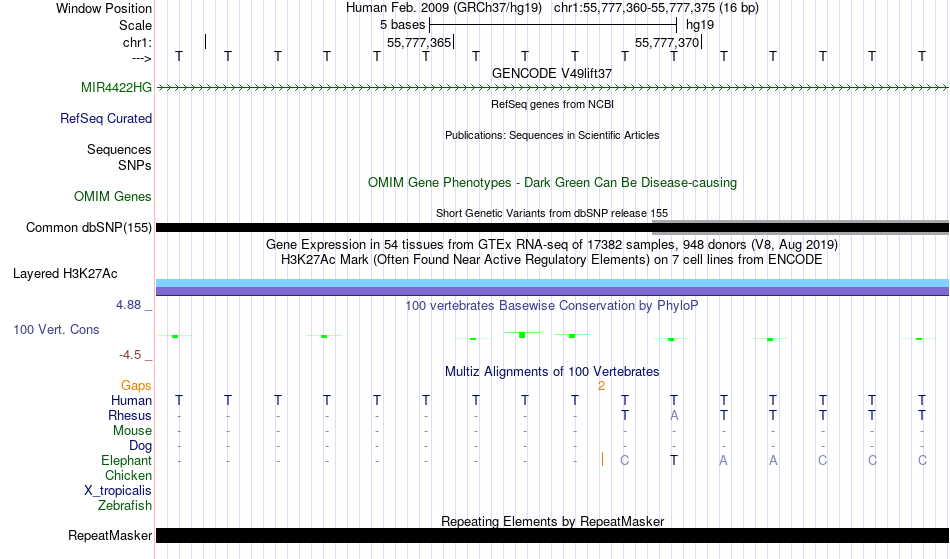Click the 55,777,370 position marker

coord(668,42)
